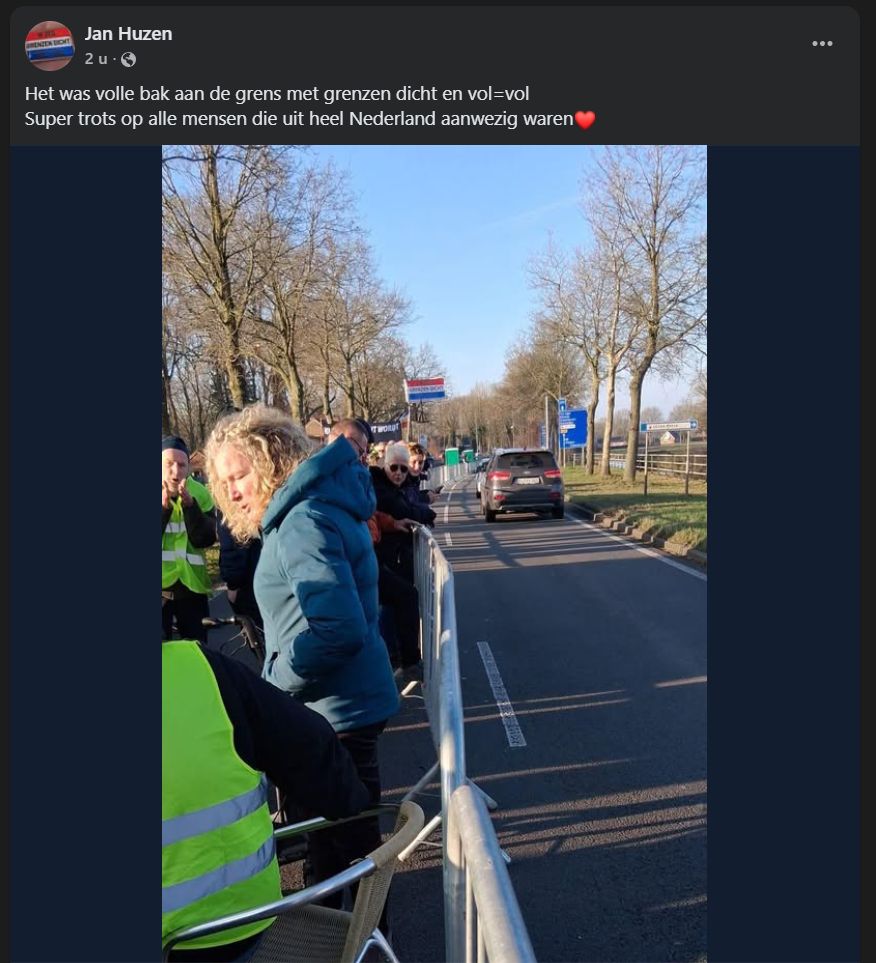Open the Jan Huzen profile name link

128,34
